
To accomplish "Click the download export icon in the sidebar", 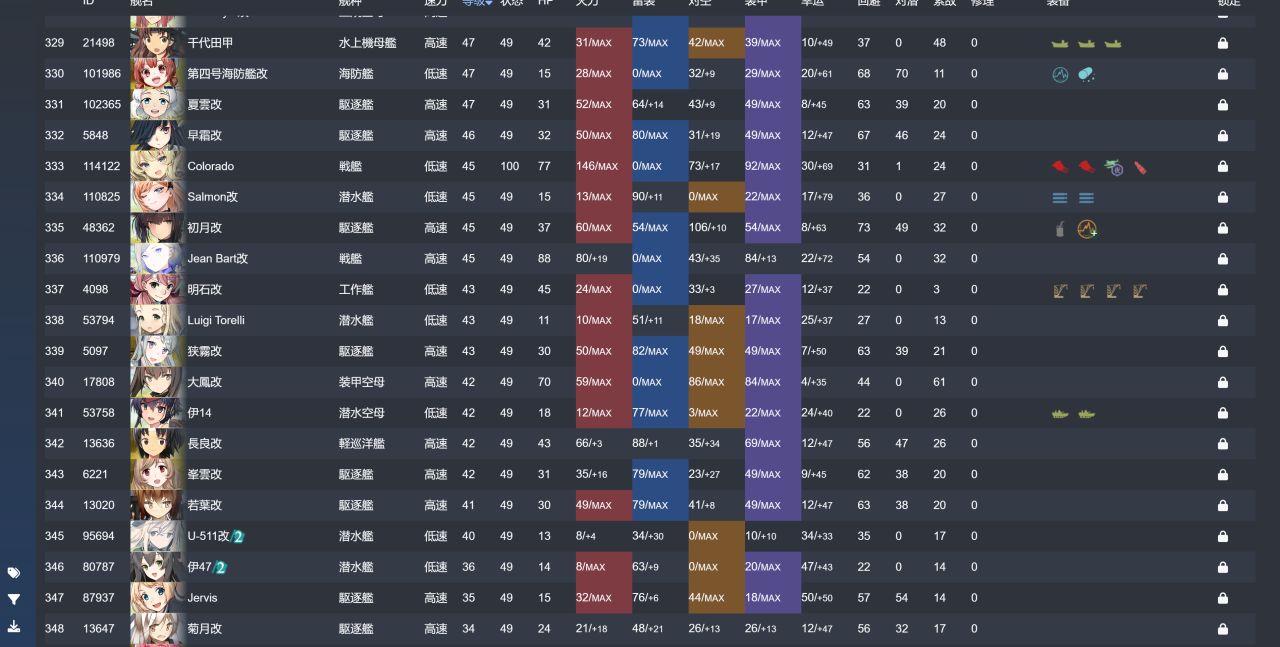I will 14,626.
